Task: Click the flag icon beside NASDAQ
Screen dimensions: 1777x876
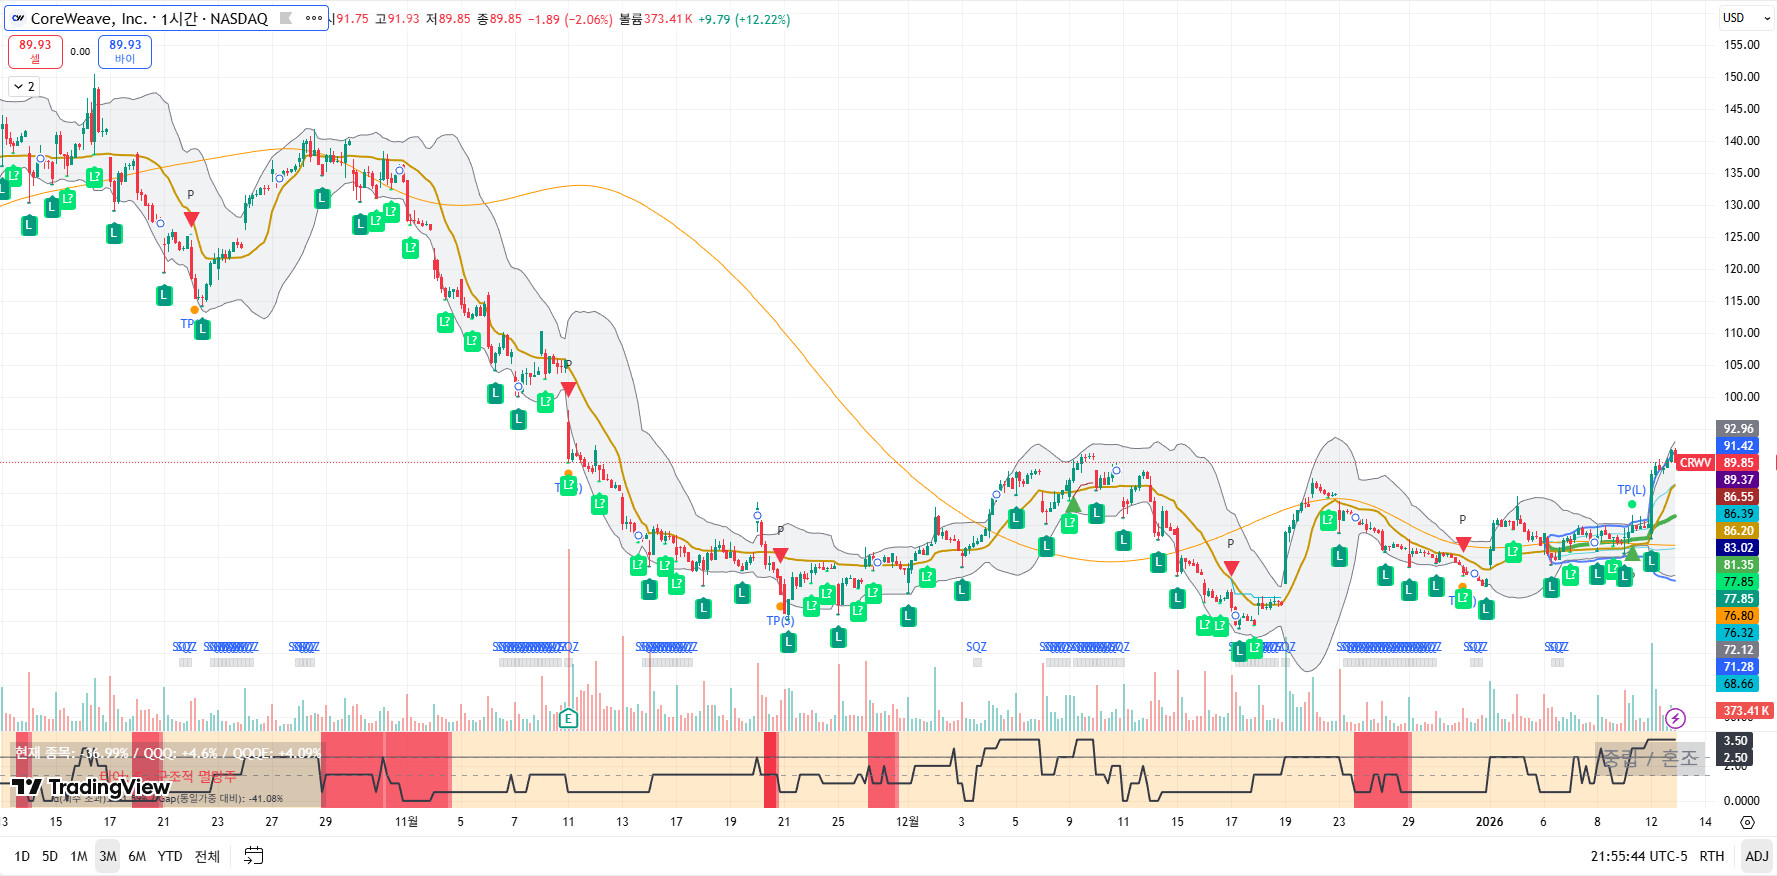Action: (x=286, y=18)
